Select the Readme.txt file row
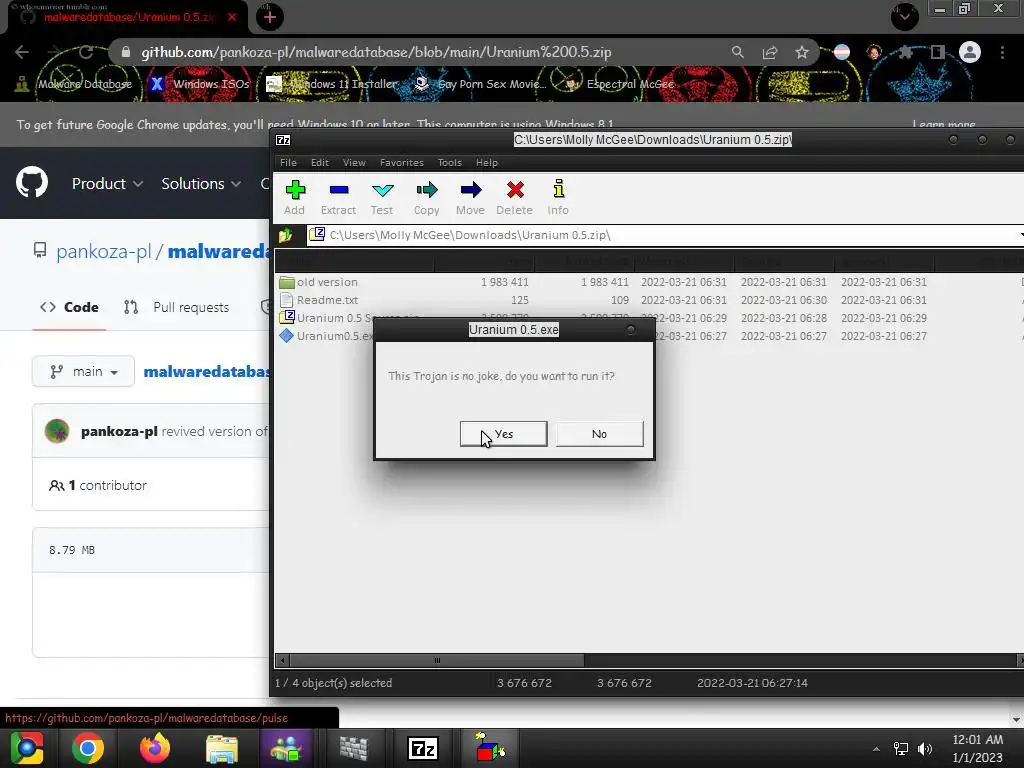 (x=648, y=300)
